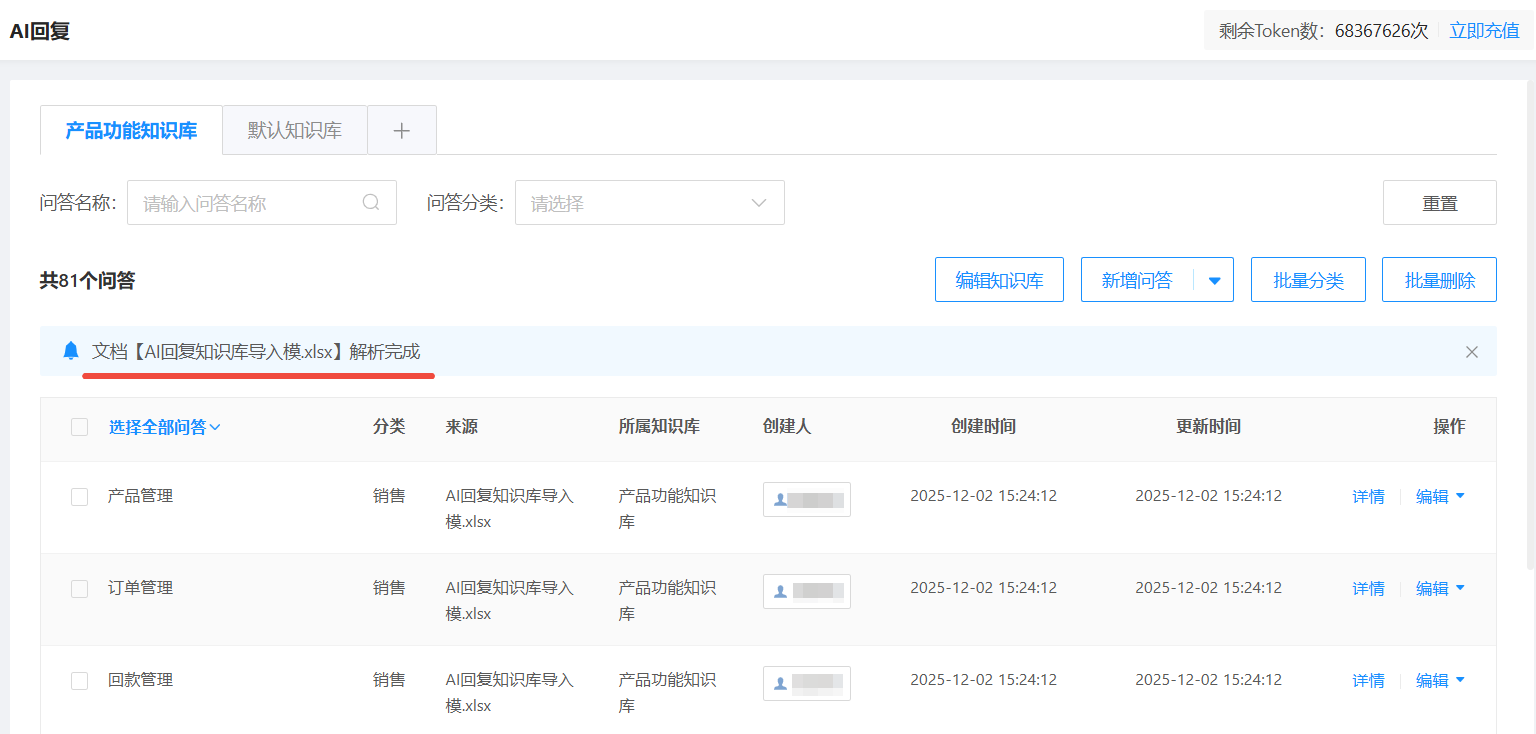Click the bell notification icon
The image size is (1536, 734).
pos(71,351)
